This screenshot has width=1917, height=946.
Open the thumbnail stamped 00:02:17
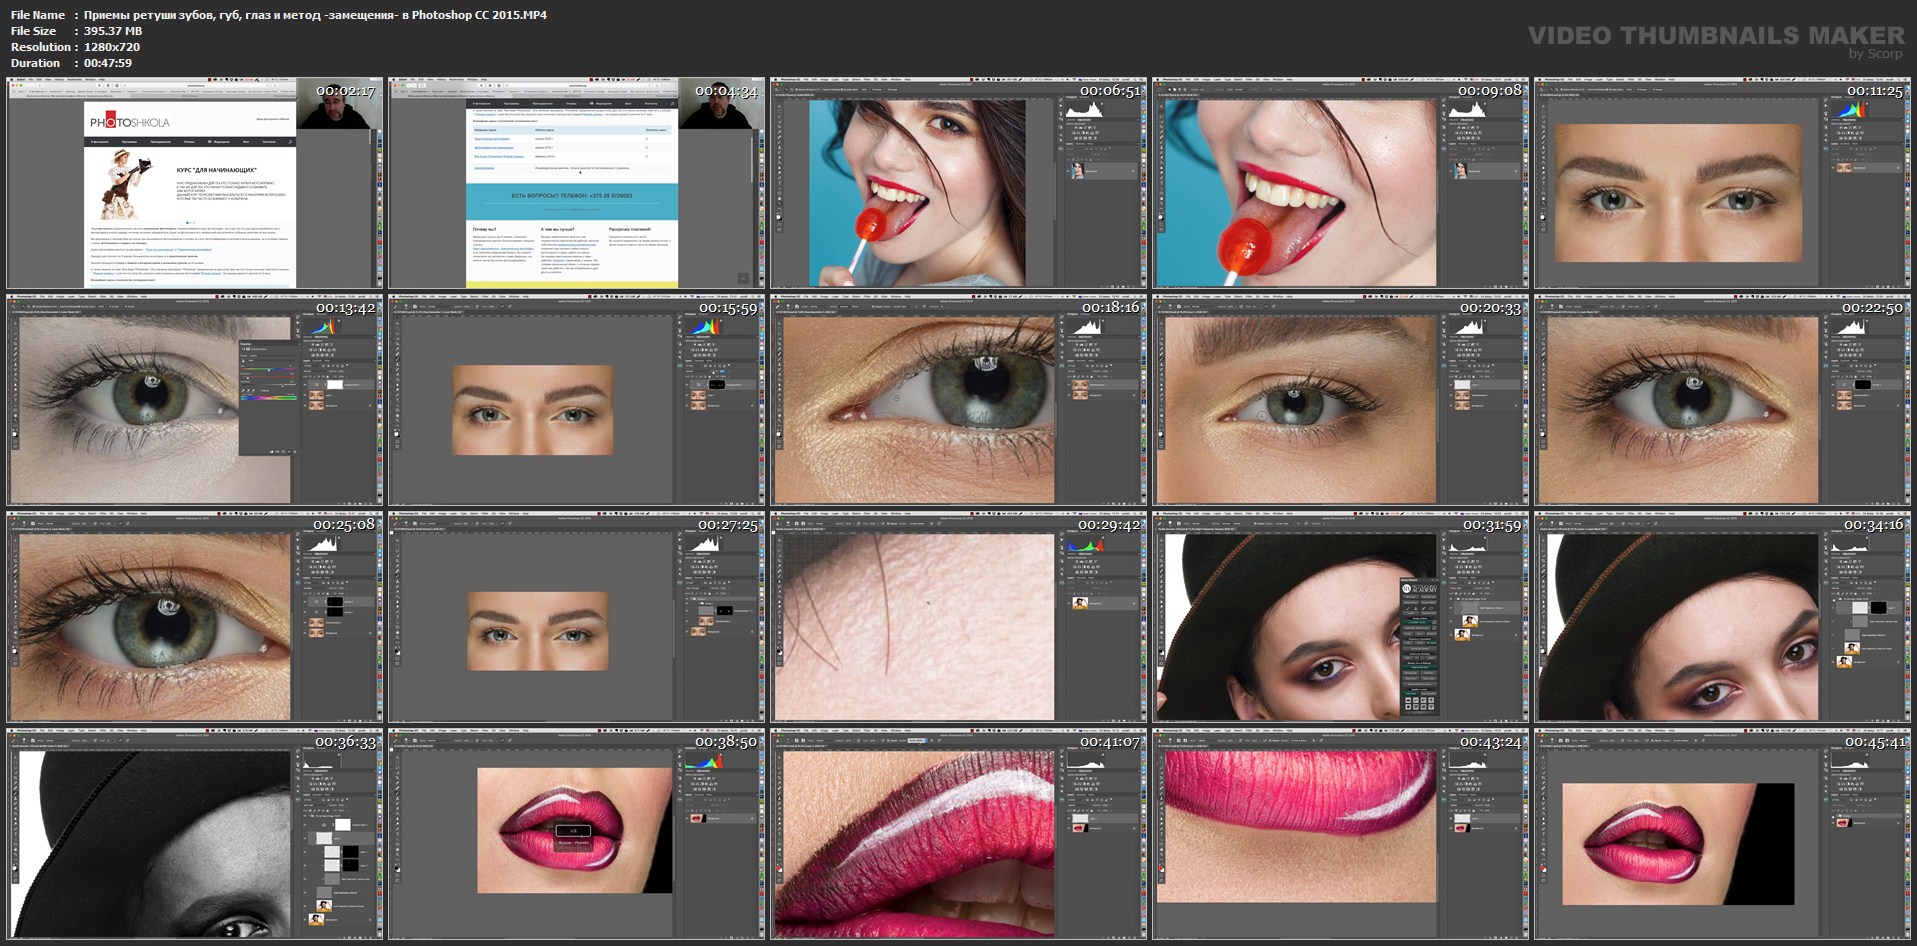coord(195,183)
